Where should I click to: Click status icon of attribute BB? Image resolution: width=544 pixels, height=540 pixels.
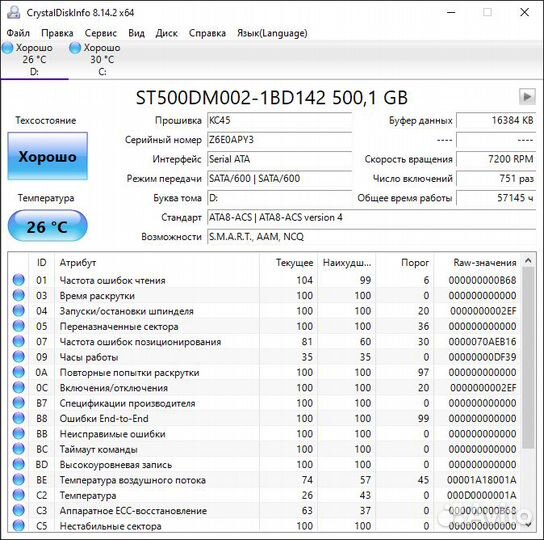point(19,433)
